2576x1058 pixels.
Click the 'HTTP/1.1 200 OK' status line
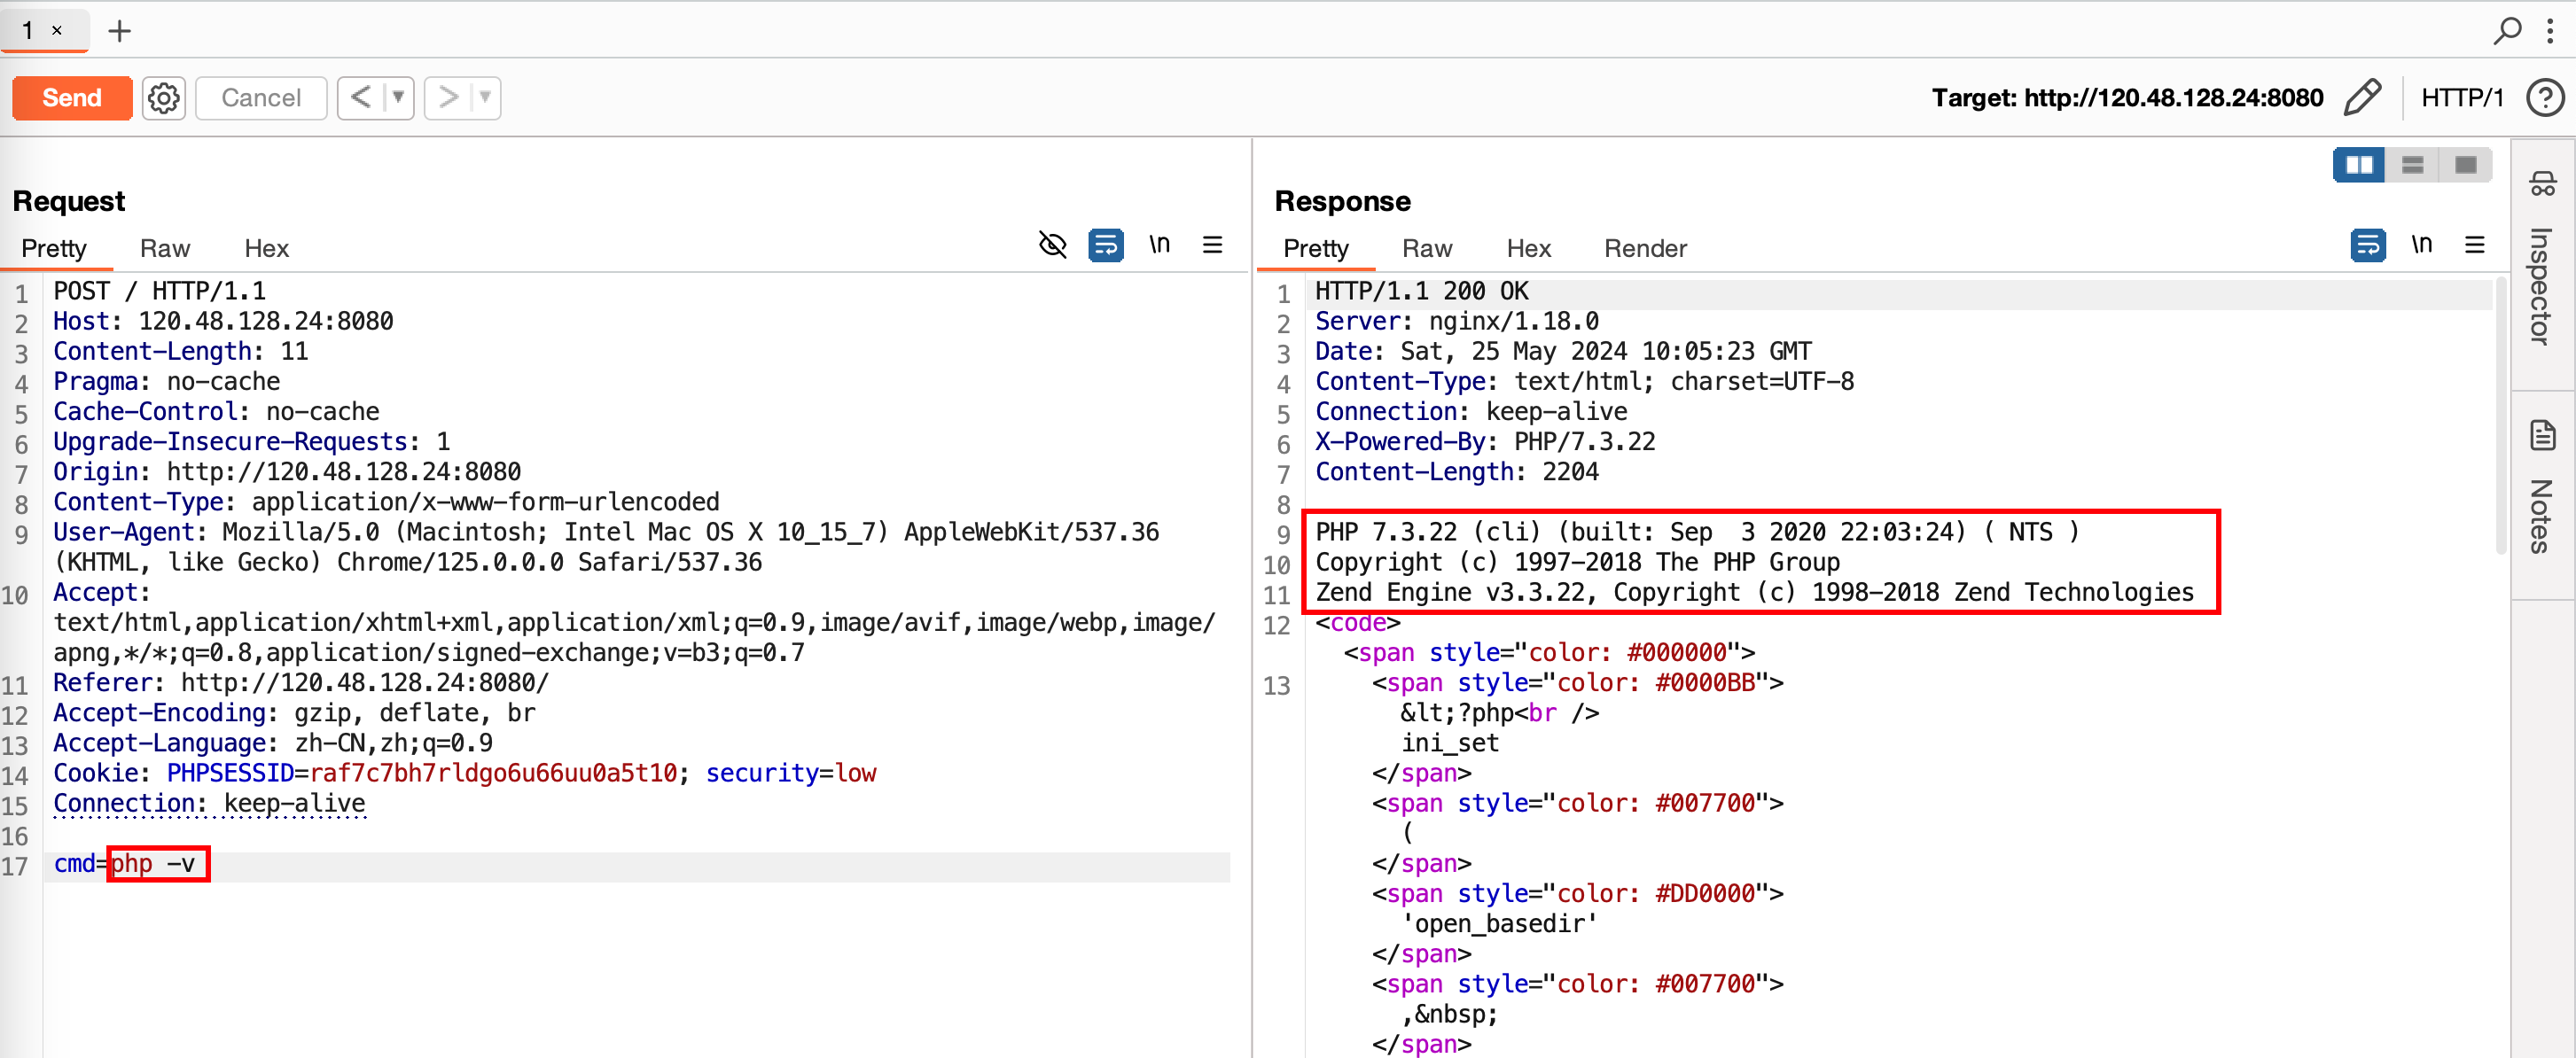tap(1421, 291)
